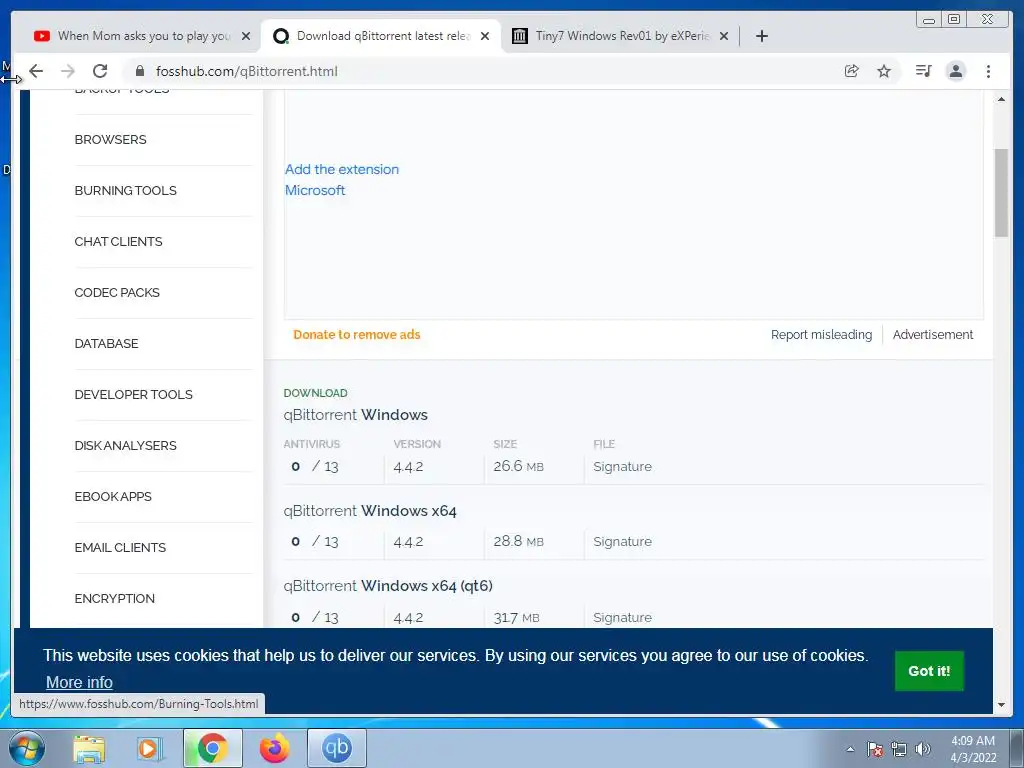The image size is (1024, 768).
Task: Open the Chrome three-dot menu
Action: 988,71
